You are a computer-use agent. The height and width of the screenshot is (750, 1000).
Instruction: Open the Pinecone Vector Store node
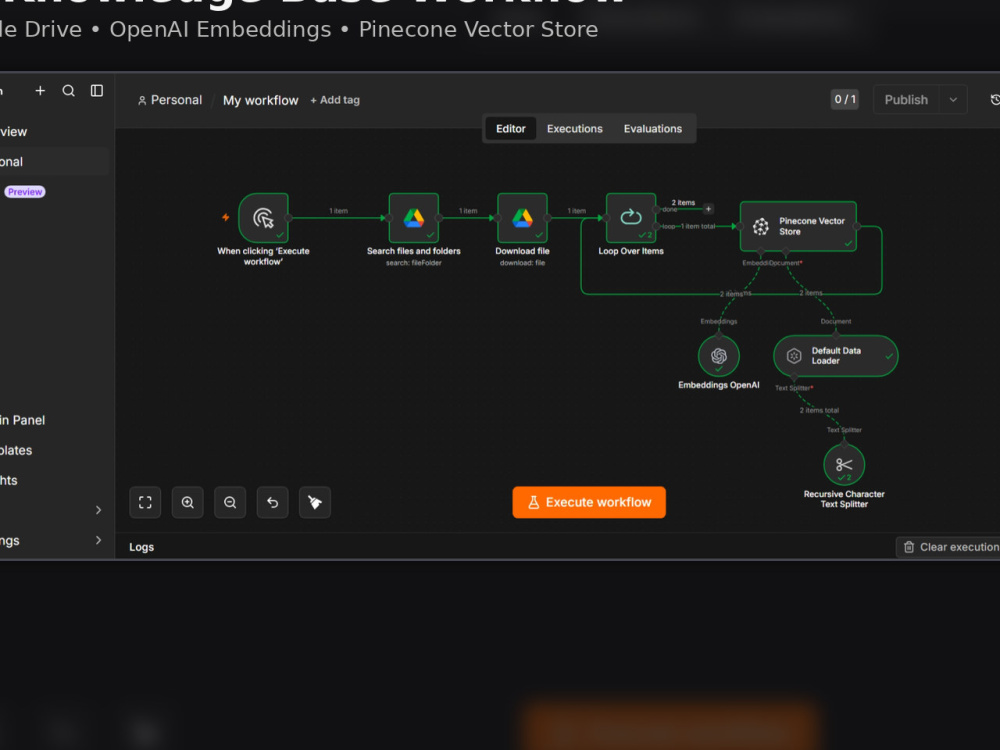tap(798, 226)
